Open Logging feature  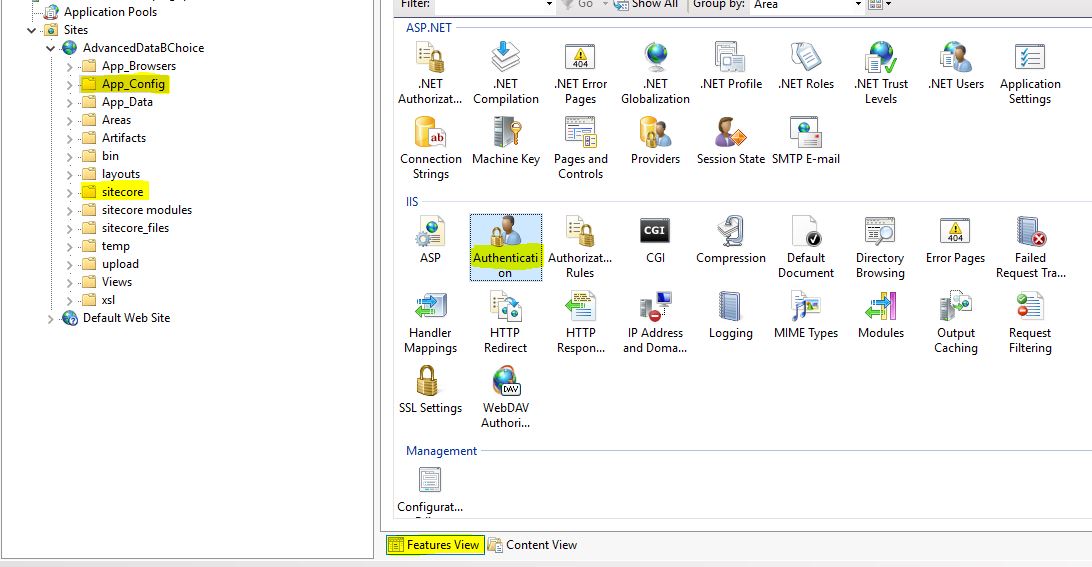(x=731, y=316)
